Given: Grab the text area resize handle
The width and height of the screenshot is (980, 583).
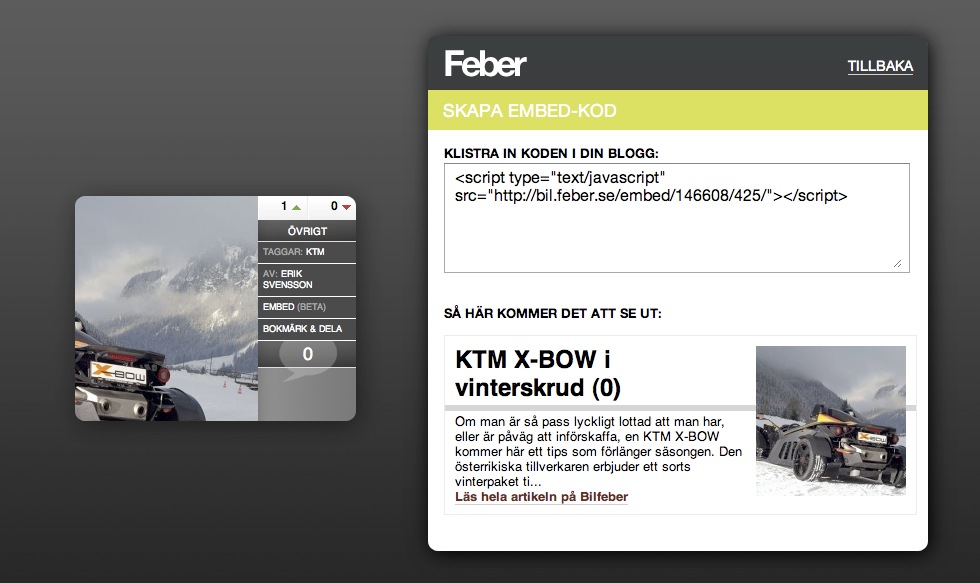Looking at the screenshot, I should (x=898, y=264).
